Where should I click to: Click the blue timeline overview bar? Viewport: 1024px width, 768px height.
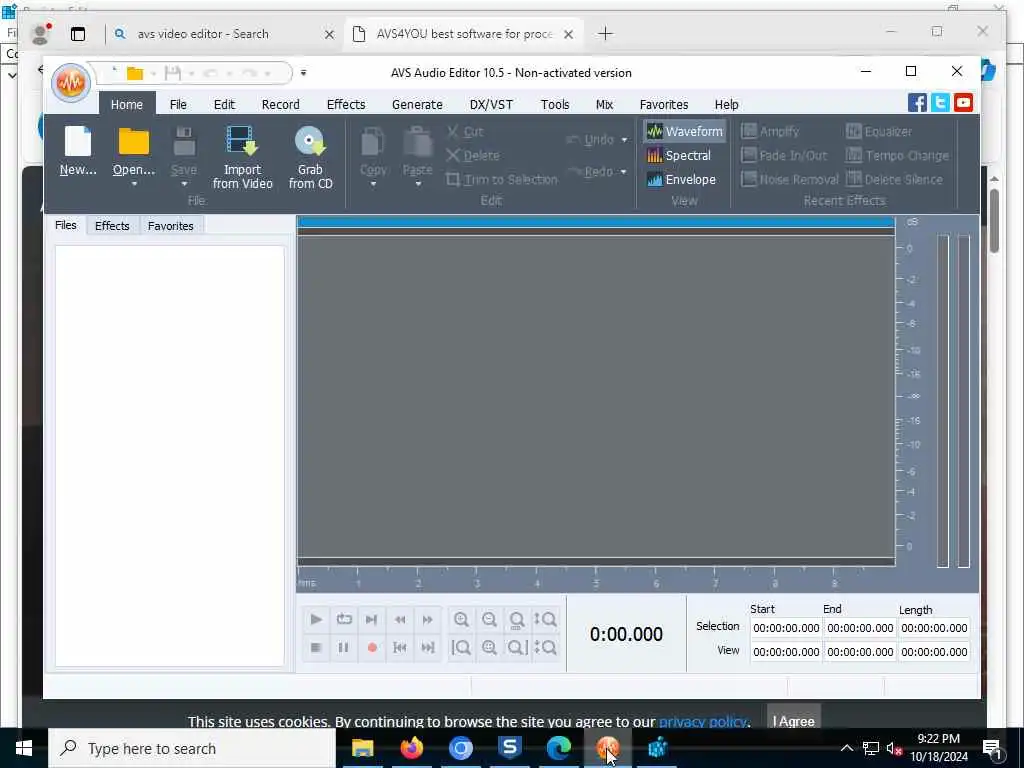click(x=596, y=222)
